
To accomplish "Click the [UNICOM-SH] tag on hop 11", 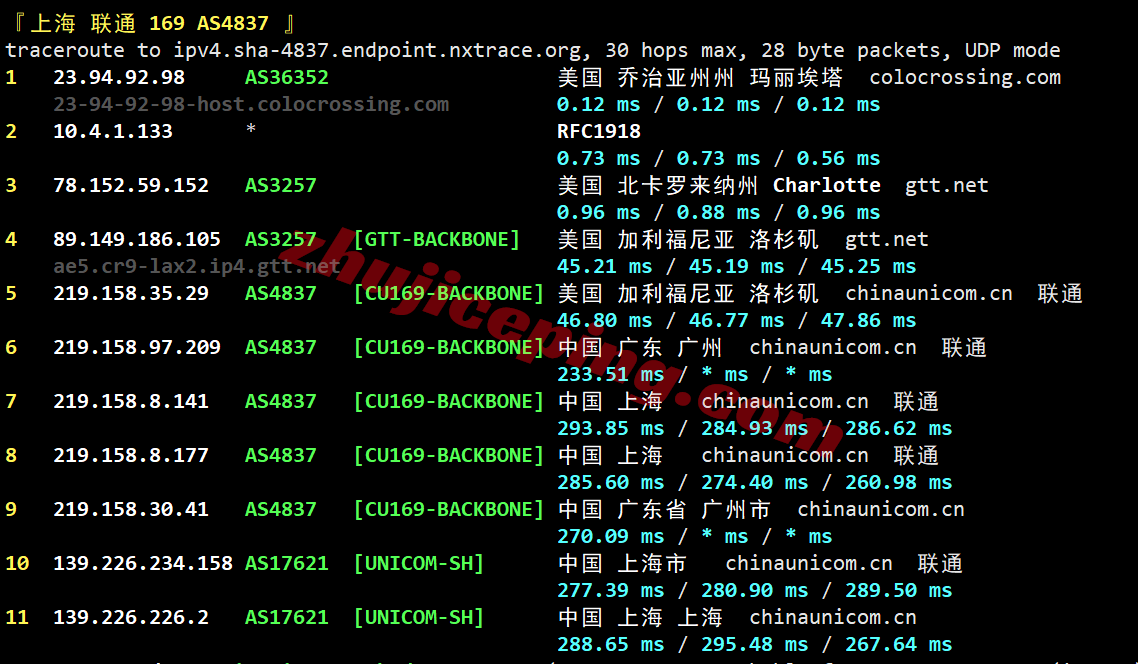I will tap(419, 618).
